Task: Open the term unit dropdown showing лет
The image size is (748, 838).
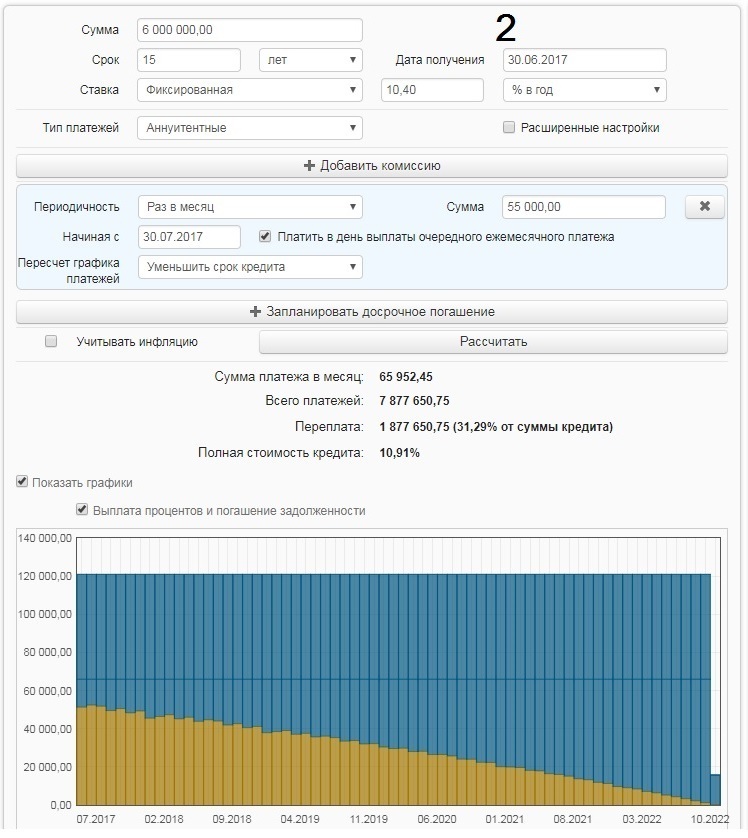Action: [x=310, y=60]
